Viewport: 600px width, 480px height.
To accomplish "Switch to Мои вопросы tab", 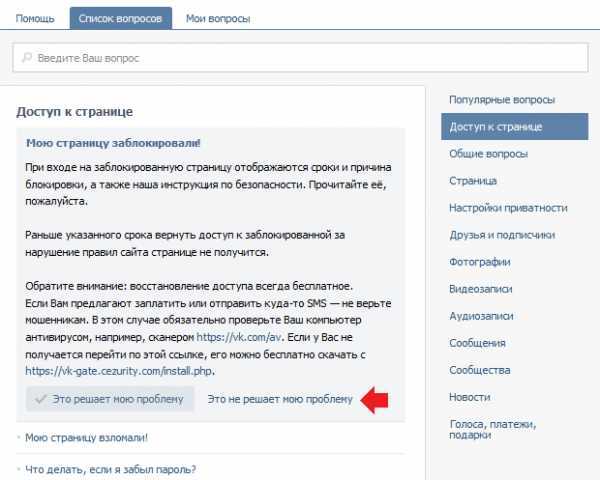I will point(218,18).
